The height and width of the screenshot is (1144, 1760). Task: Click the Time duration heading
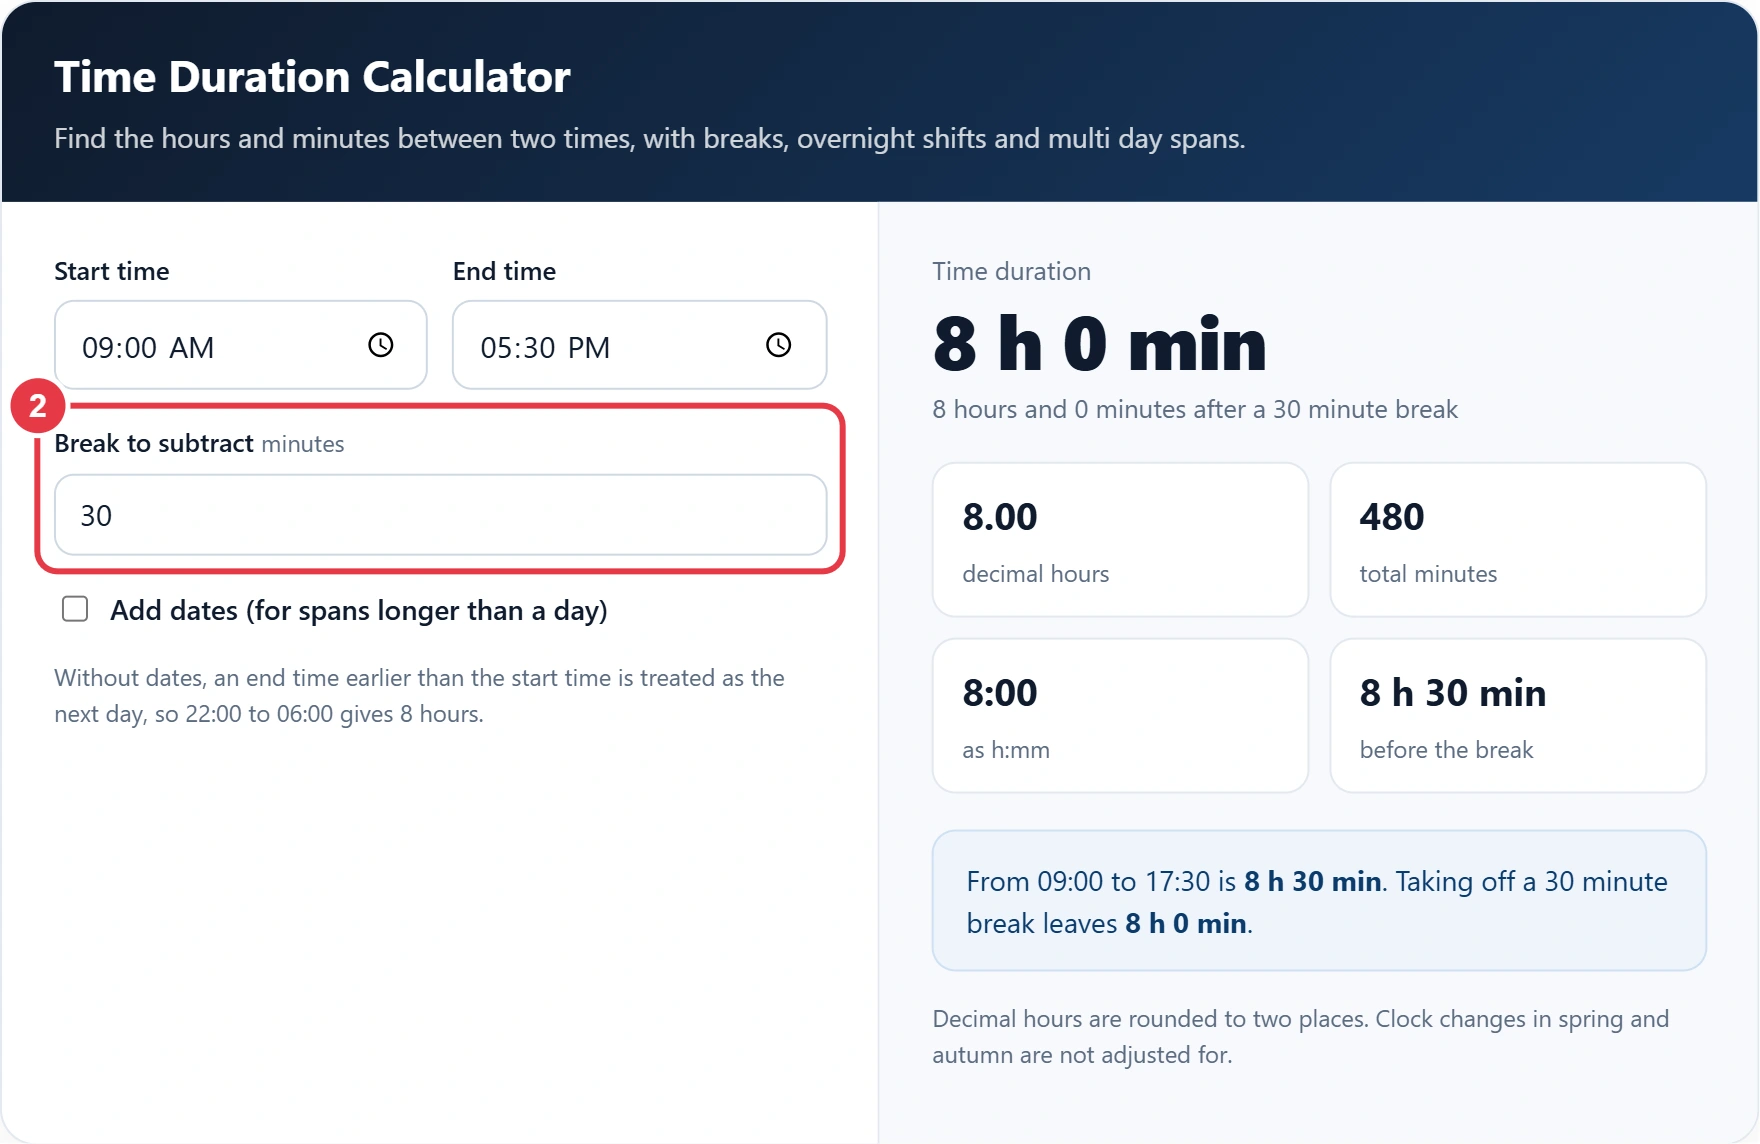click(x=1012, y=271)
